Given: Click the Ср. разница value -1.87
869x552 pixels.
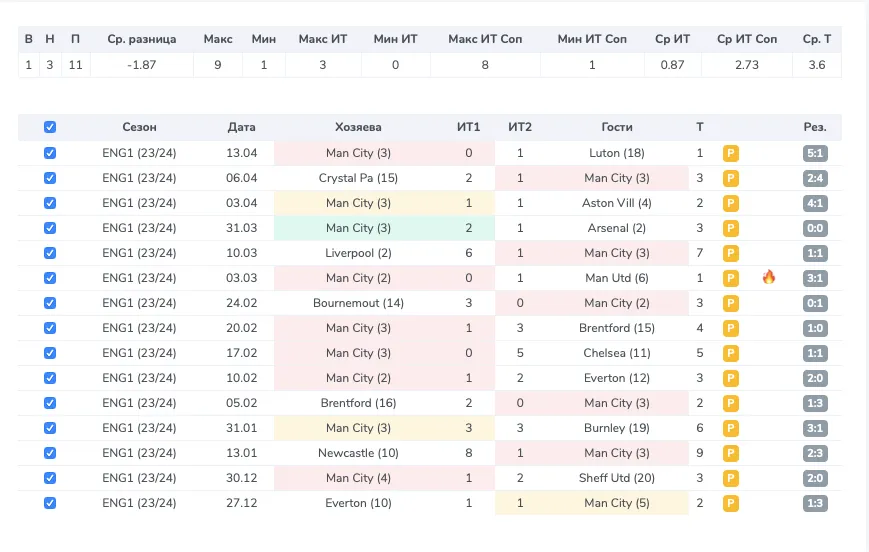Looking at the screenshot, I should click(x=141, y=65).
